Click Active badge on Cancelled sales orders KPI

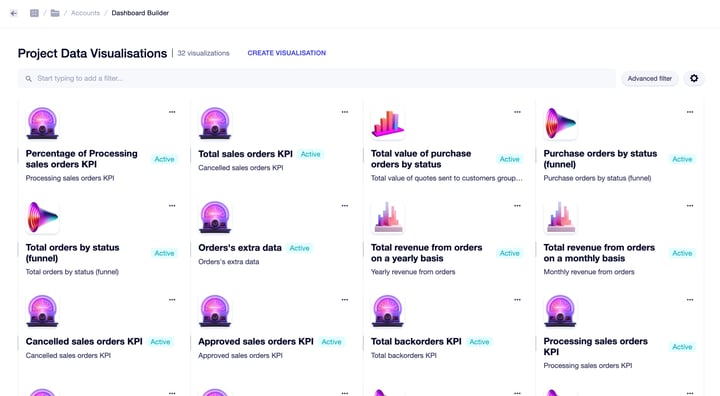pyautogui.click(x=160, y=342)
